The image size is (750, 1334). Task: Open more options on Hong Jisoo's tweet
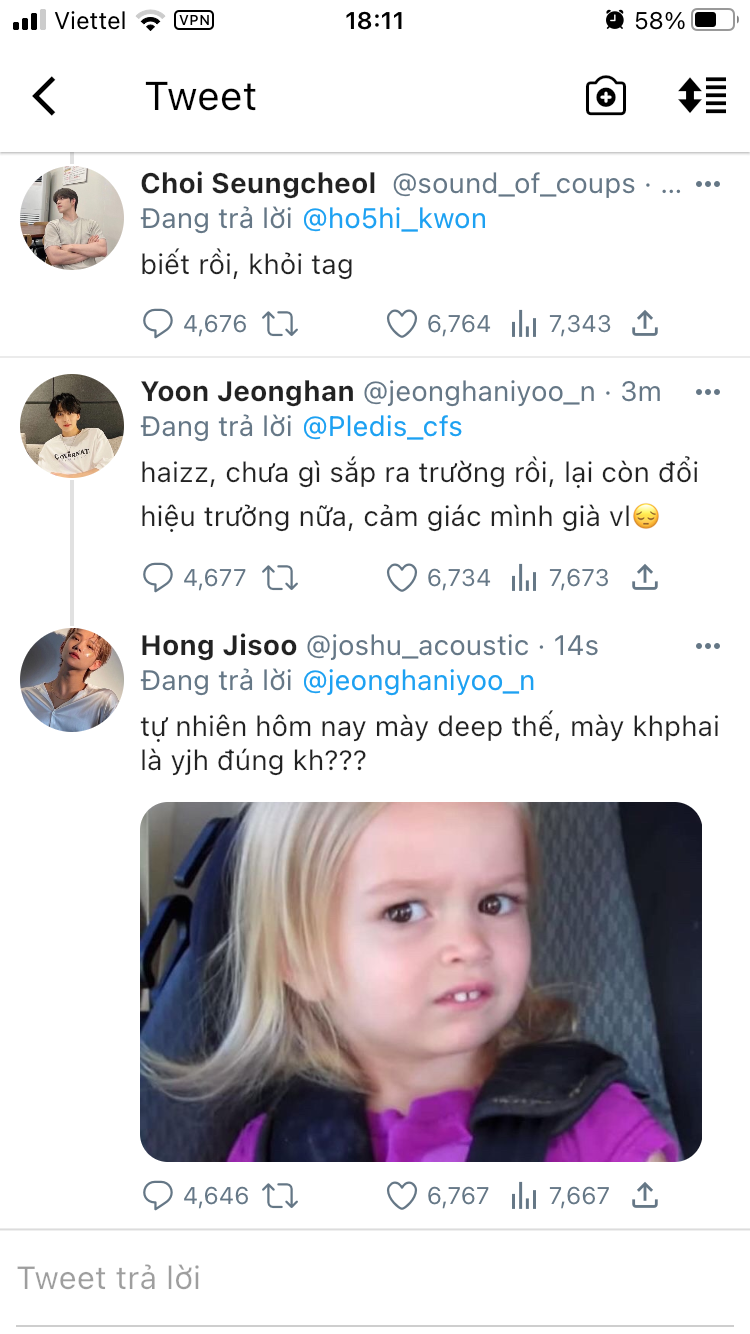coord(707,647)
